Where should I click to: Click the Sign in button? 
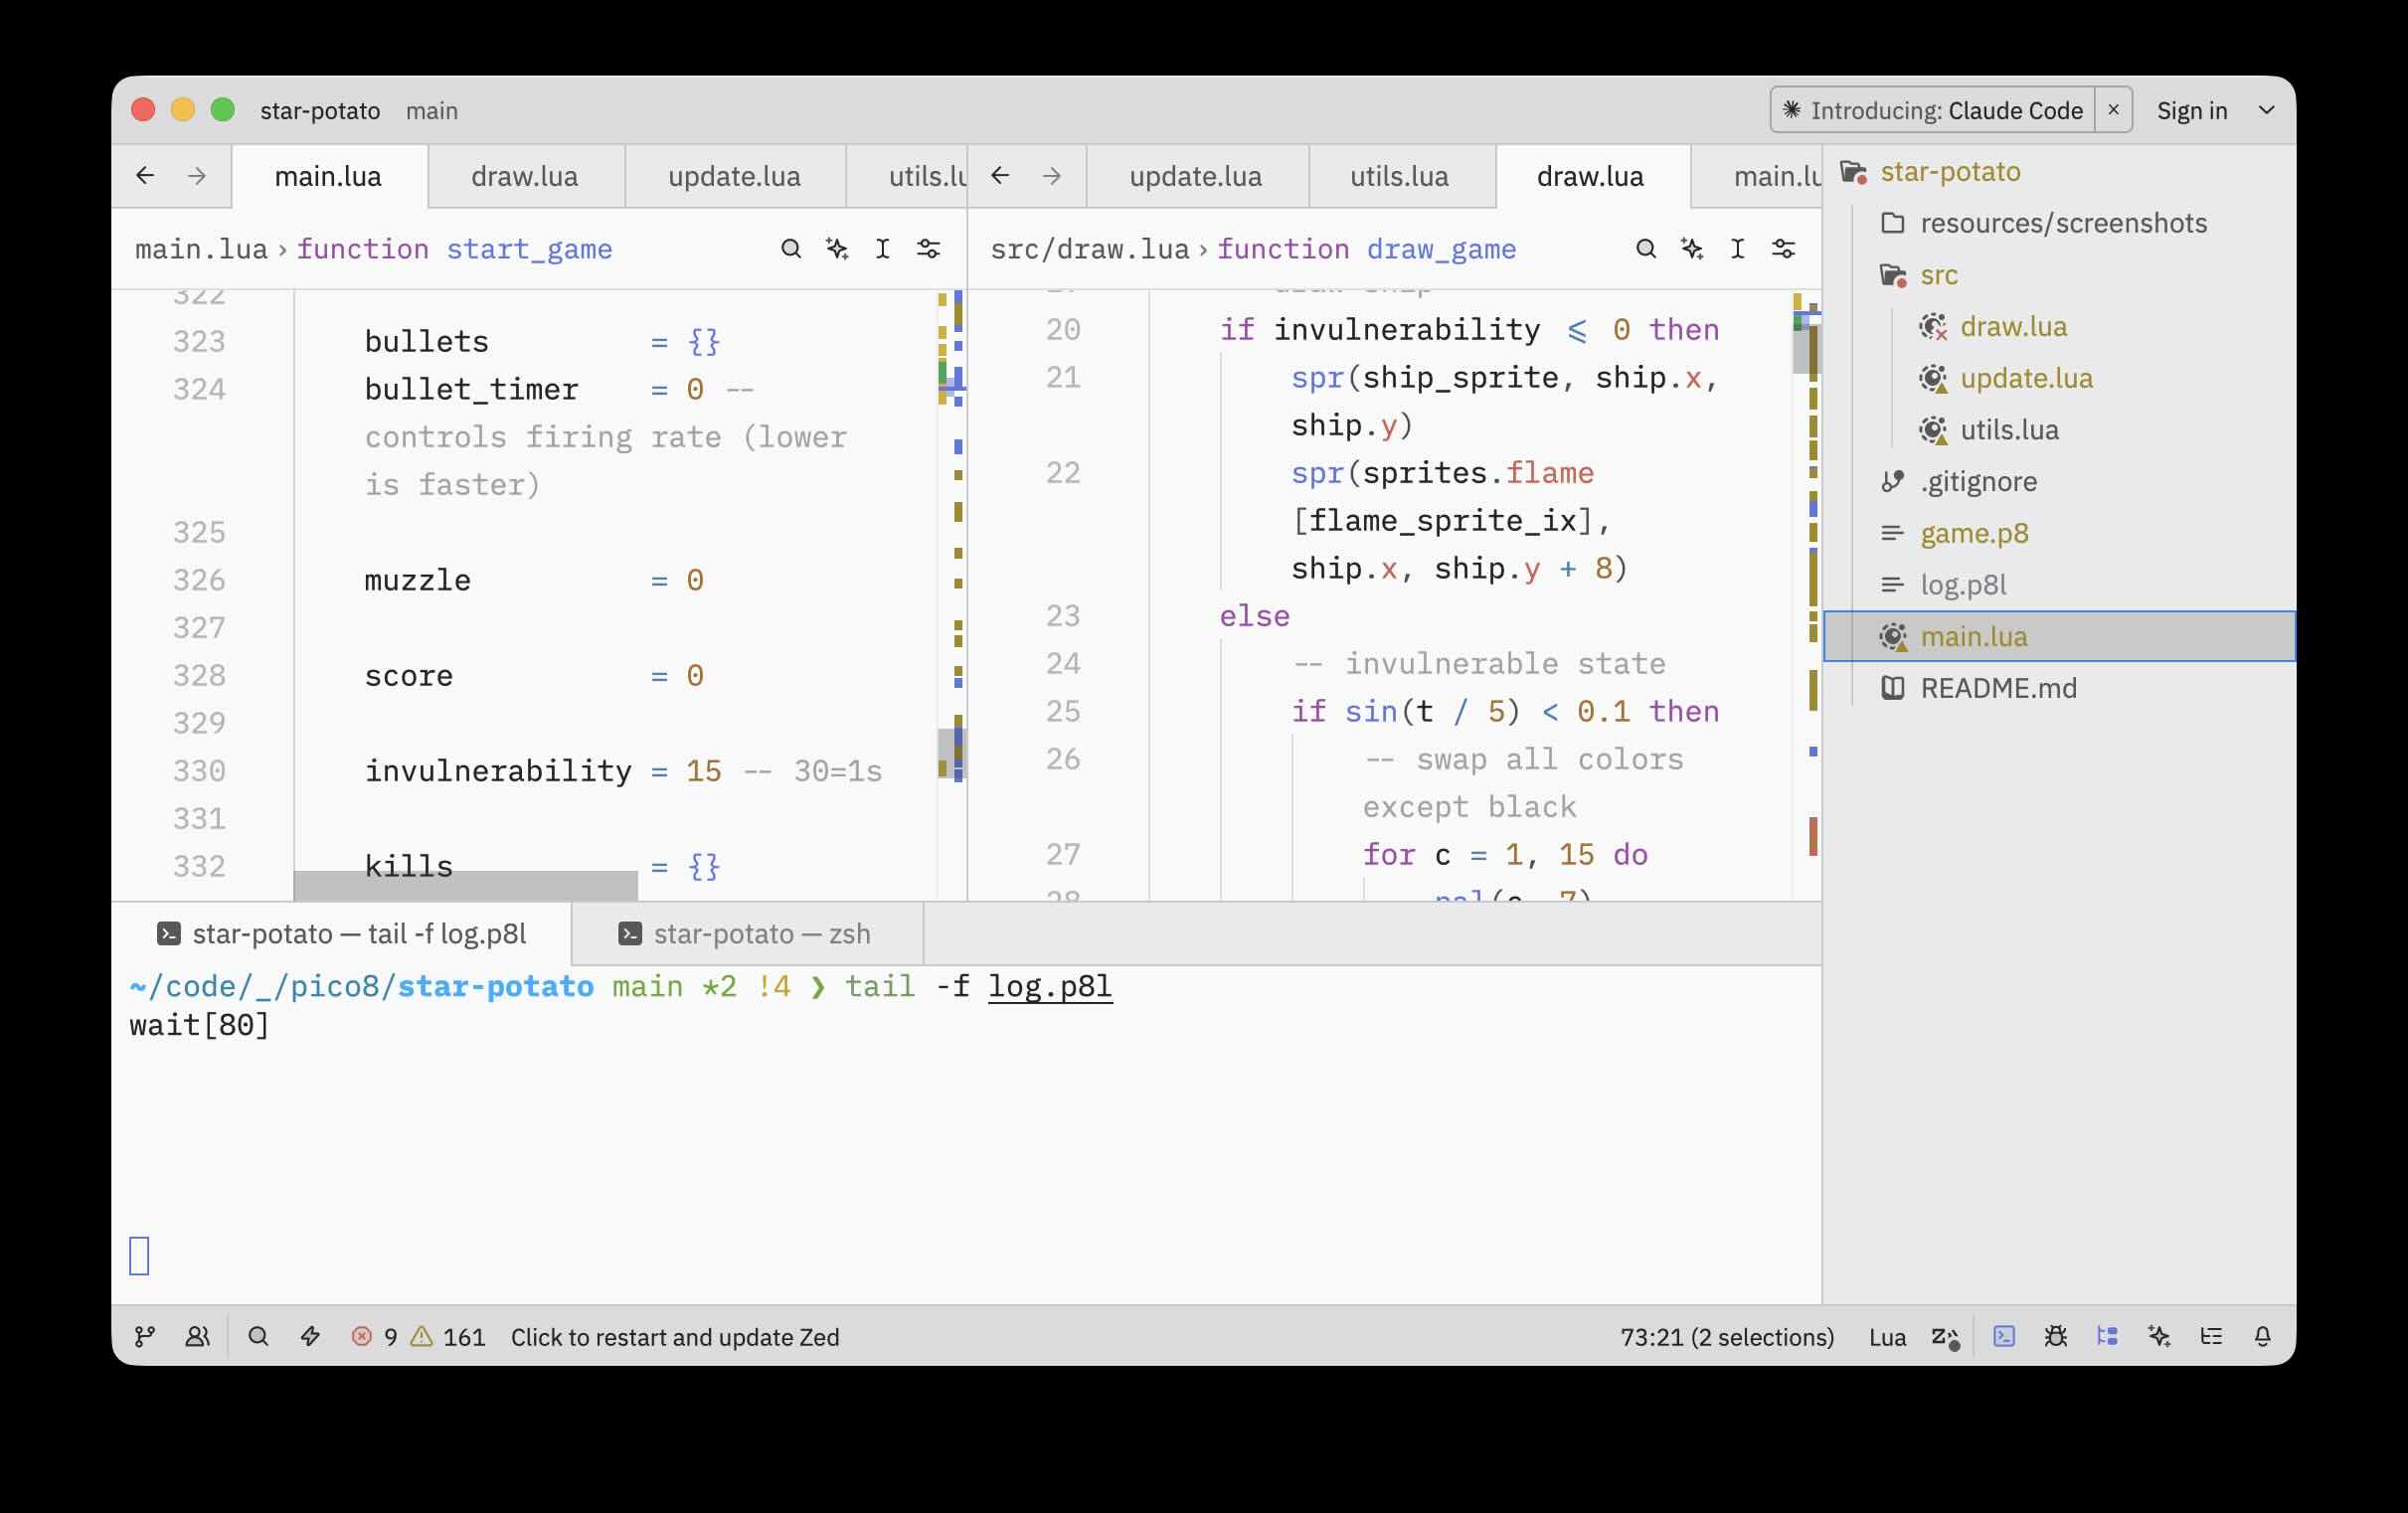2191,110
